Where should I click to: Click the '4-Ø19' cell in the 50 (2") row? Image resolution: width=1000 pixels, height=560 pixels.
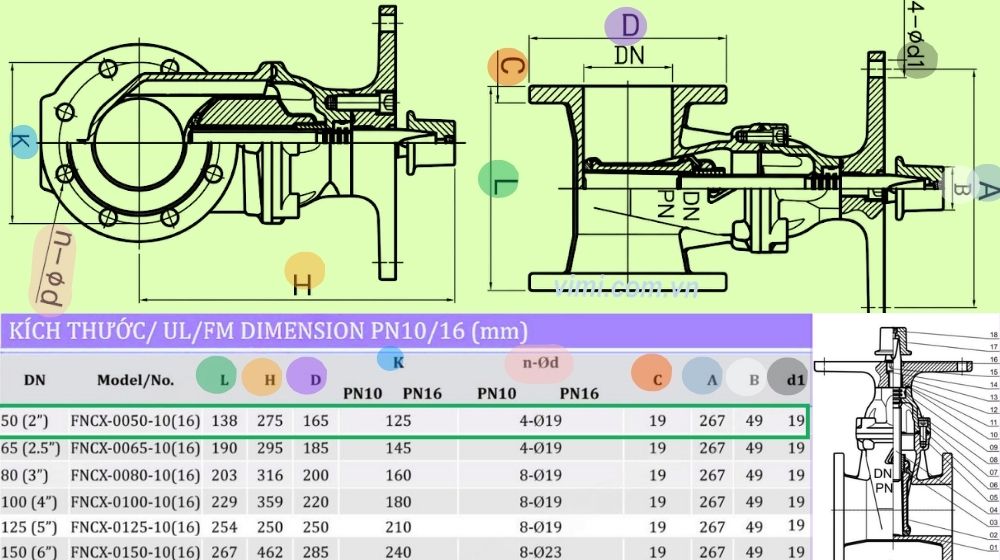click(540, 421)
